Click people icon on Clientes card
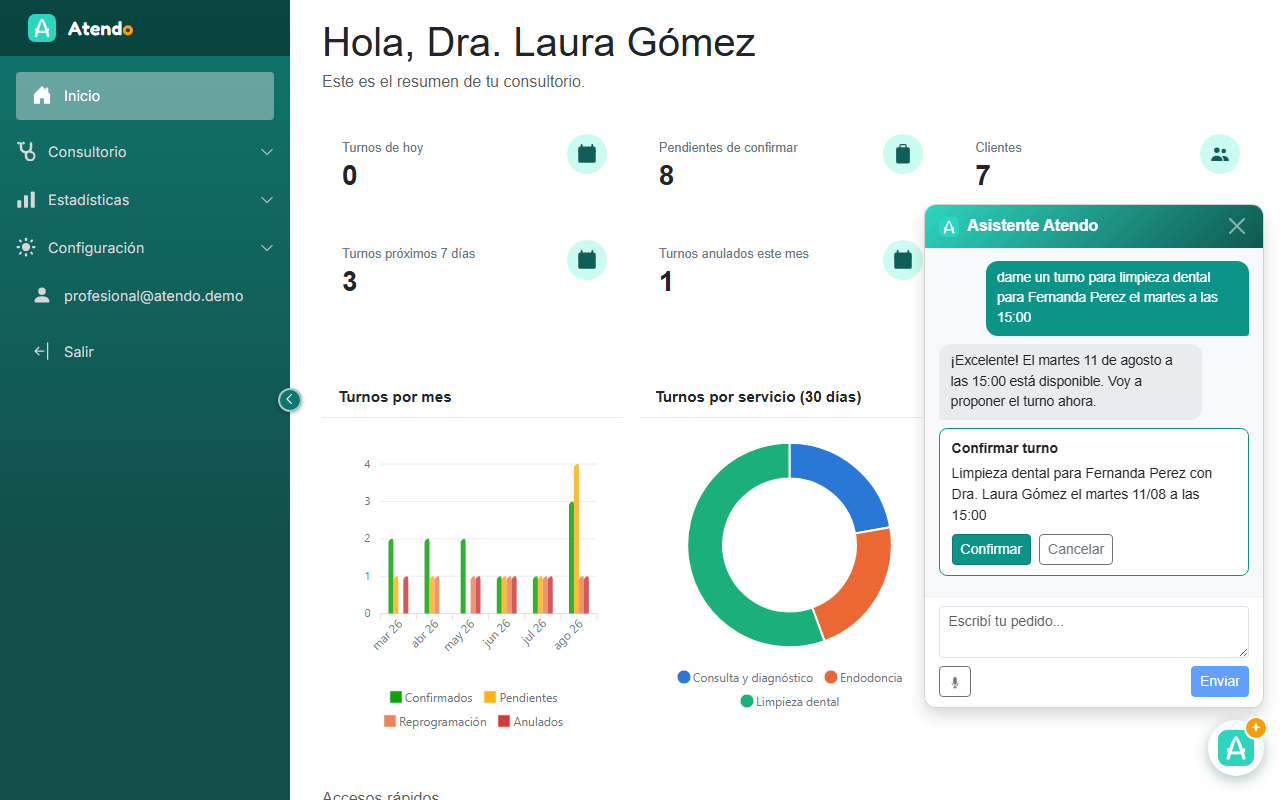This screenshot has width=1280, height=800. click(x=1220, y=154)
